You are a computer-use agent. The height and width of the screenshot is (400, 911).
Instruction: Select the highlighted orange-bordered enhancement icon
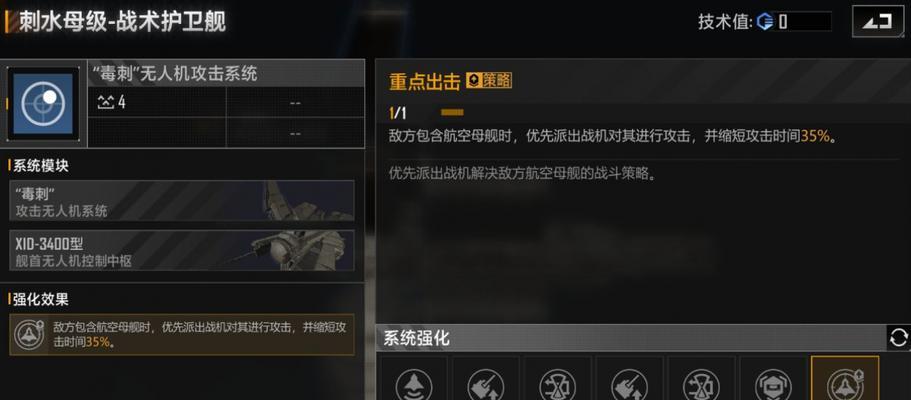pos(845,378)
